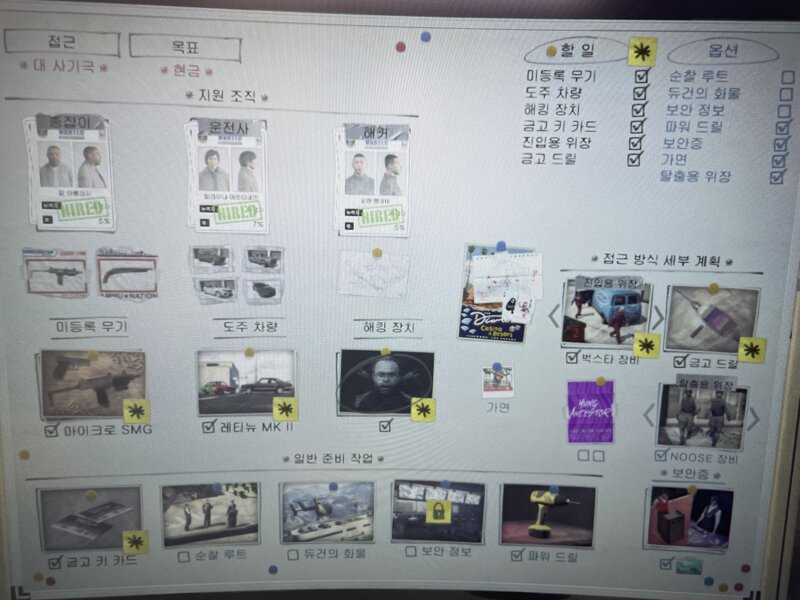
Task: Open the 해킹 장치 hacking device photo
Action: [x=386, y=381]
